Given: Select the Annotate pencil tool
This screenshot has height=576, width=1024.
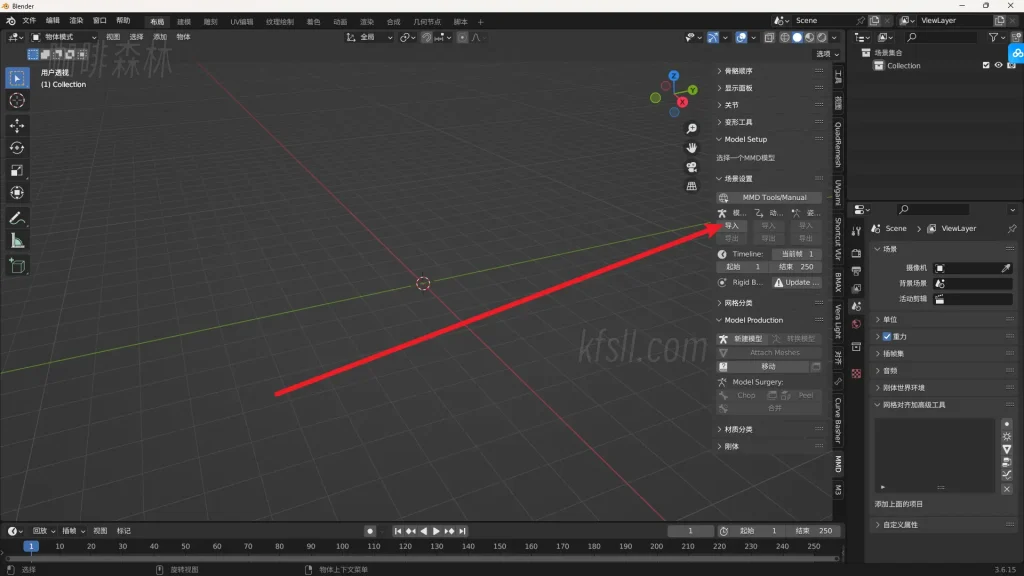Looking at the screenshot, I should pos(17,218).
